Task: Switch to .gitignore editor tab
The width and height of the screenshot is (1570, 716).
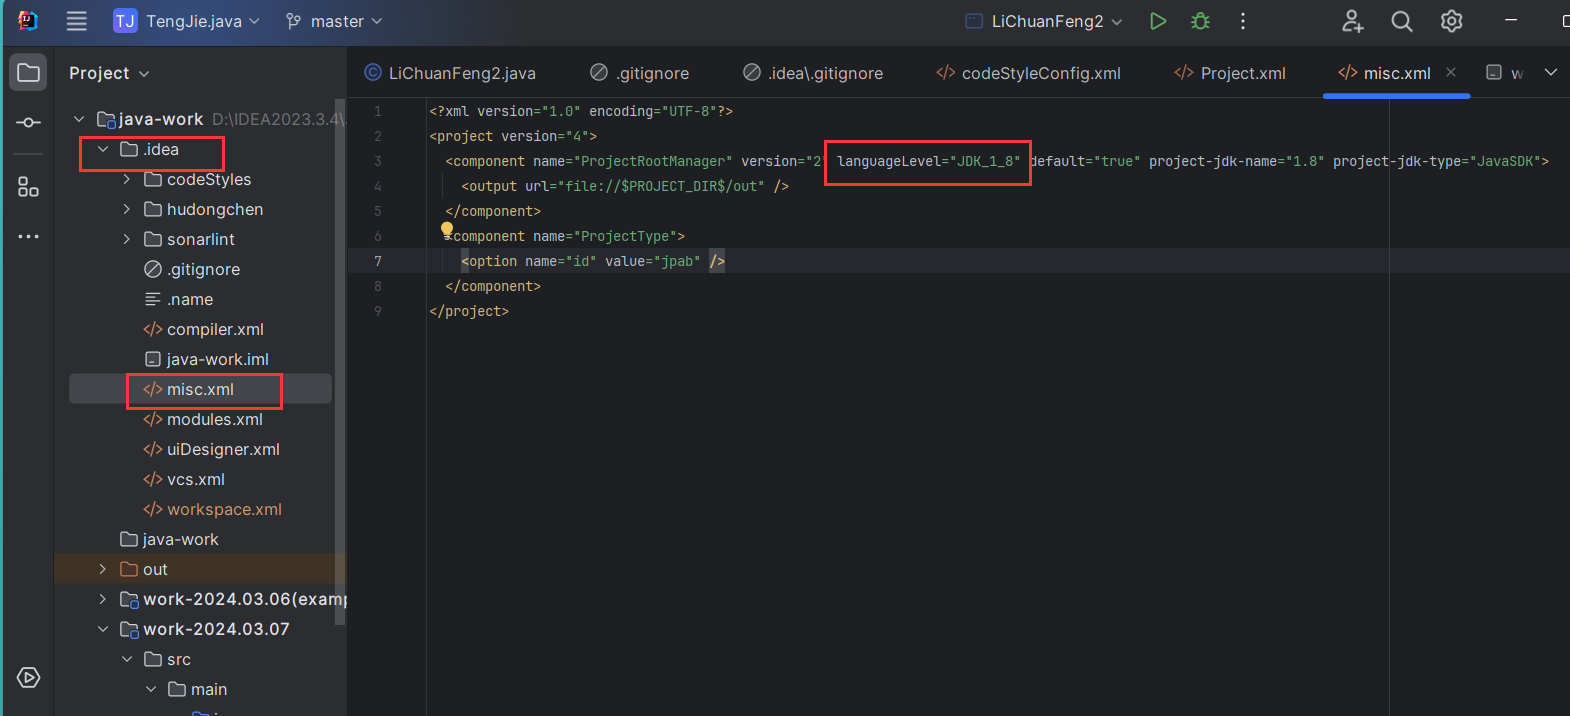Action: click(640, 73)
